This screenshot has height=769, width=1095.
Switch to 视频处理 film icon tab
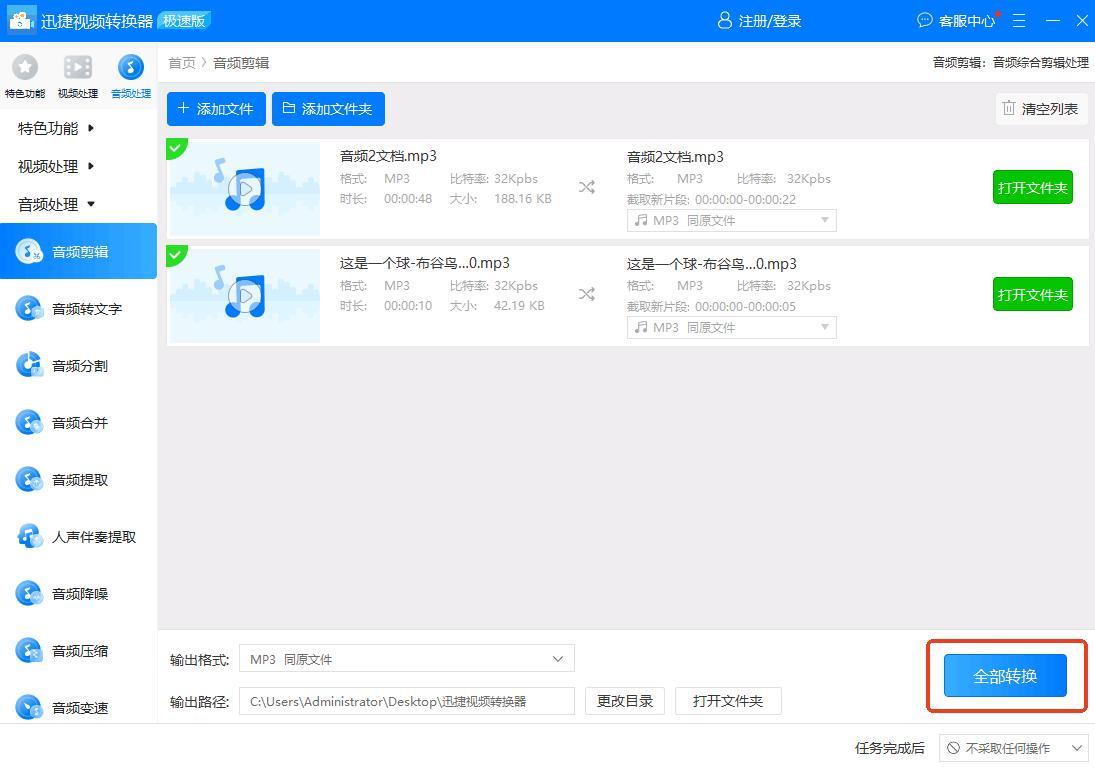[78, 69]
